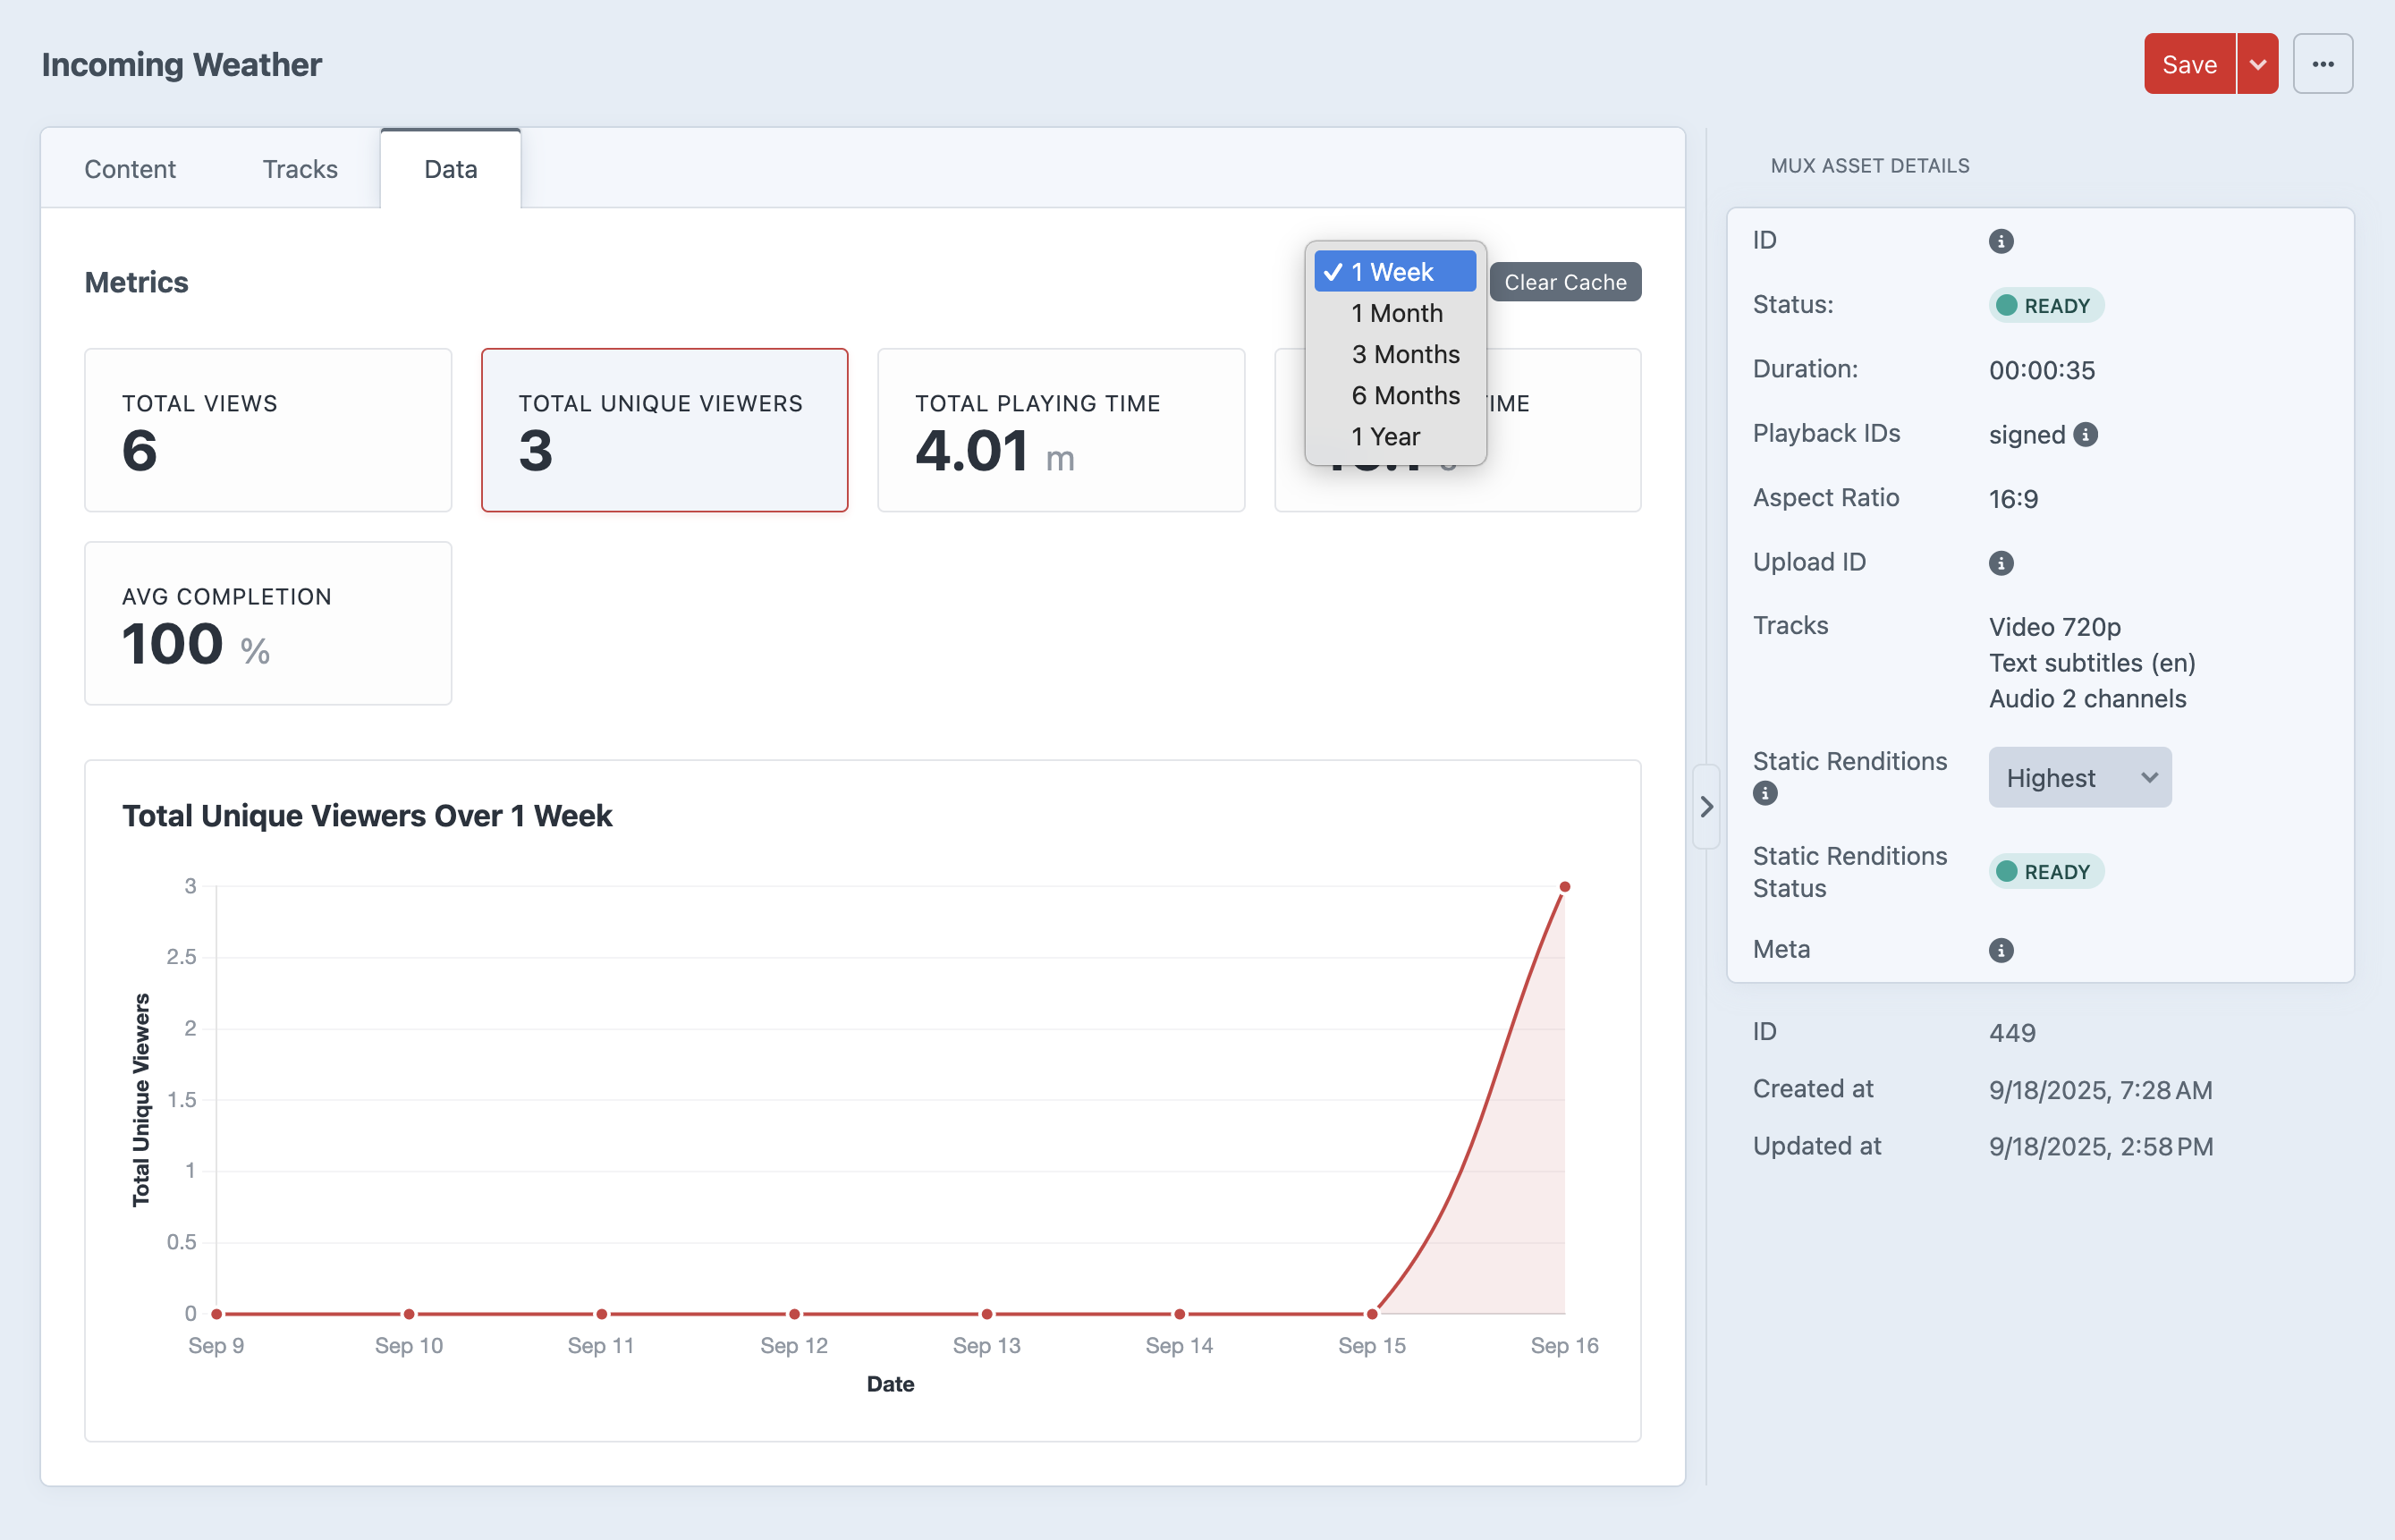Click the info icon under Static Renditions

[x=1765, y=793]
